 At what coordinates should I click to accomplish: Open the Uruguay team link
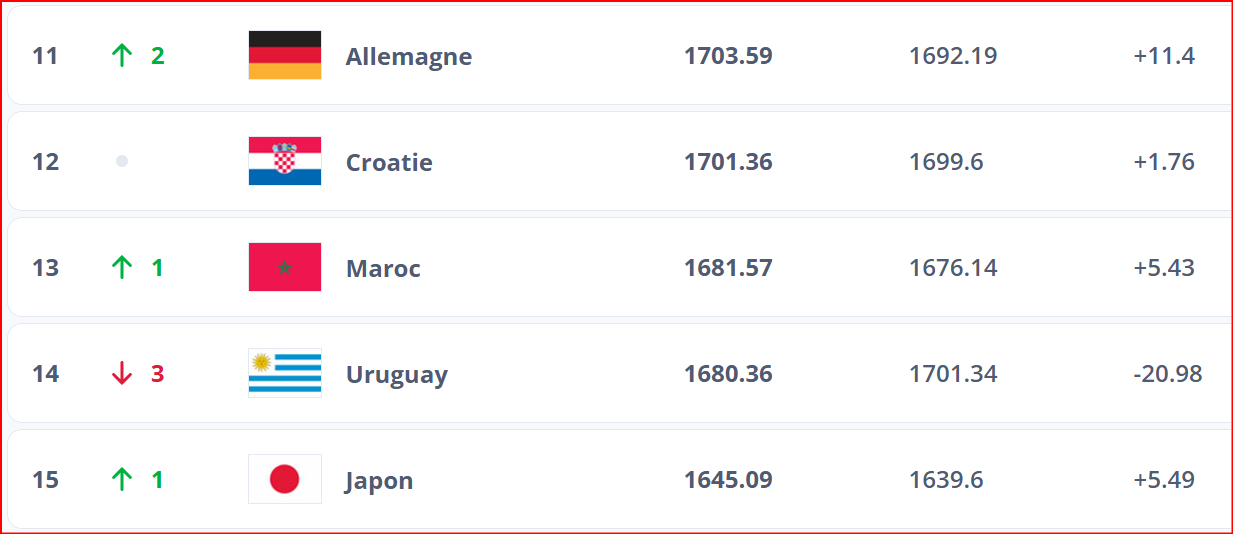(396, 374)
